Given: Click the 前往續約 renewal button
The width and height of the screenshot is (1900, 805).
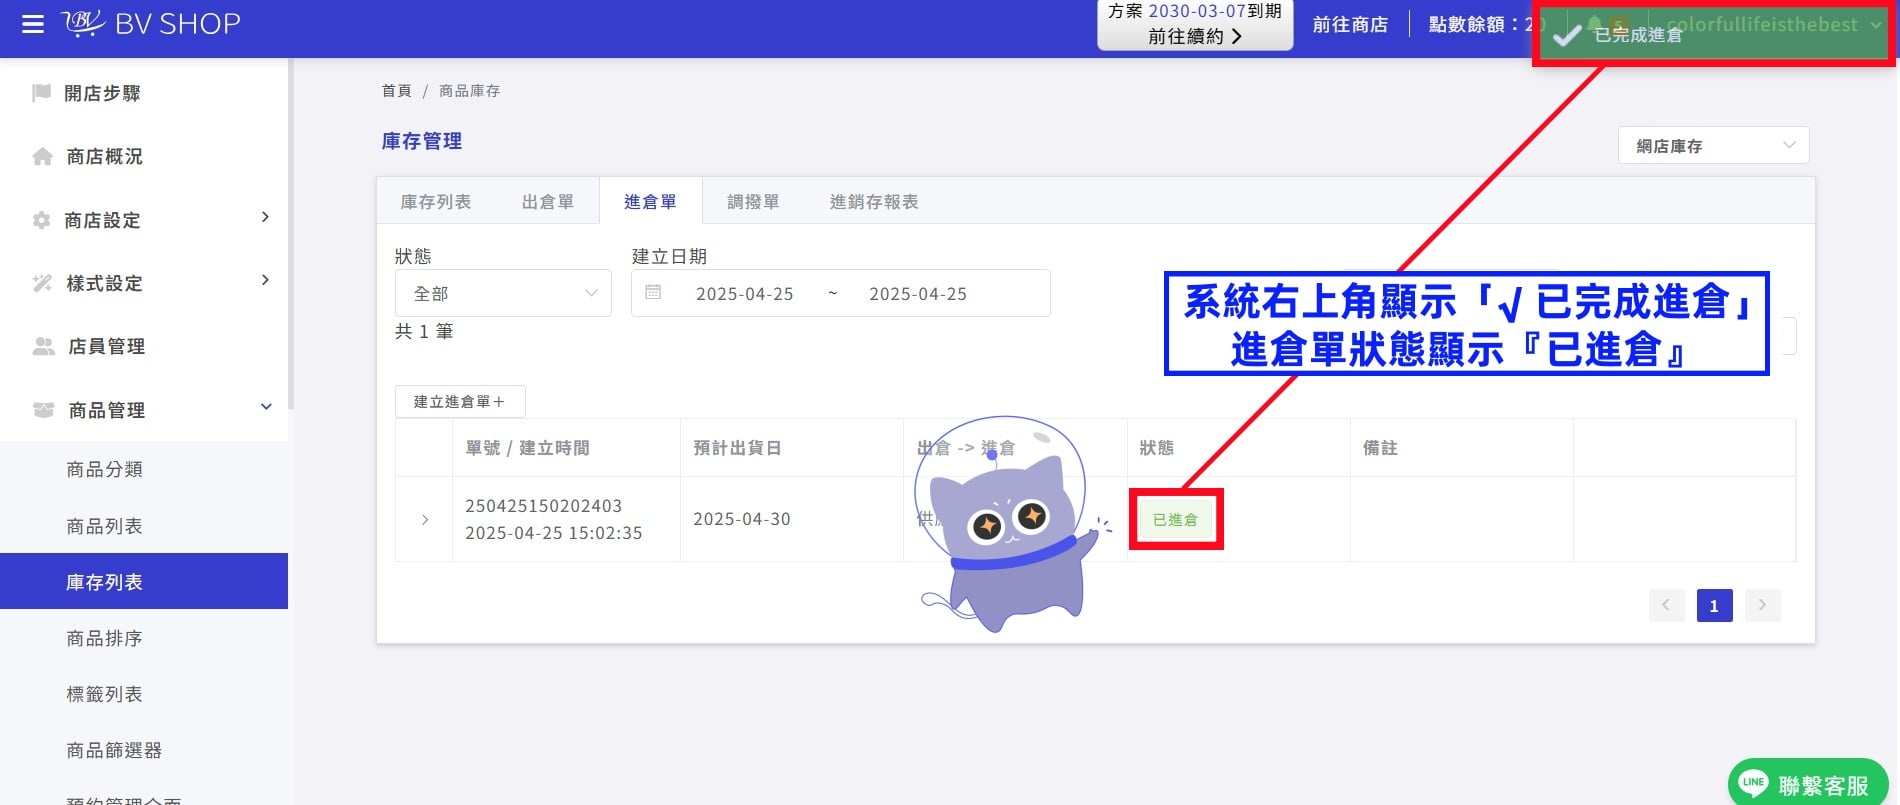Looking at the screenshot, I should [x=1195, y=36].
